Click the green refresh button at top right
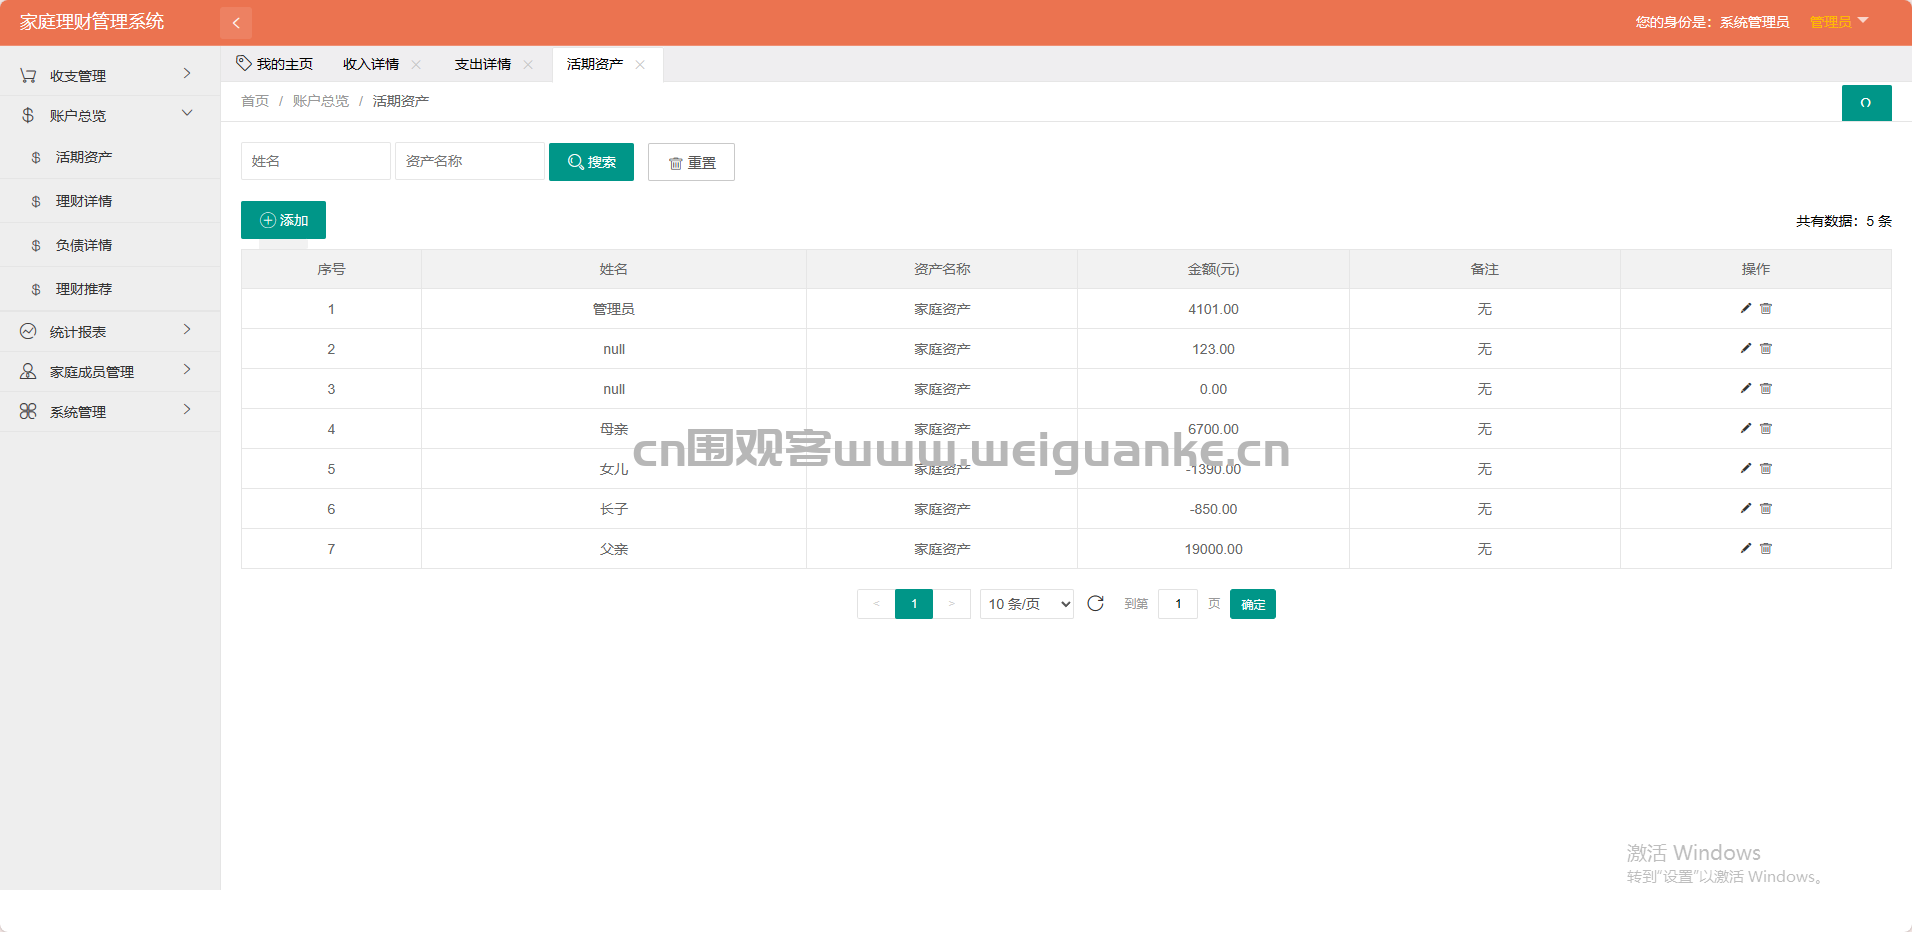Viewport: 1912px width, 932px height. (1866, 103)
